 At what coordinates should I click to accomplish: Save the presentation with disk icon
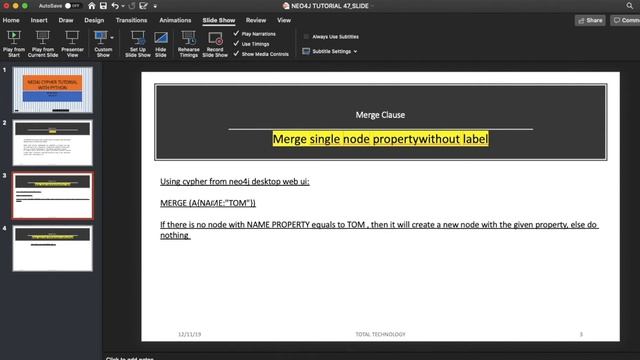[x=103, y=6]
